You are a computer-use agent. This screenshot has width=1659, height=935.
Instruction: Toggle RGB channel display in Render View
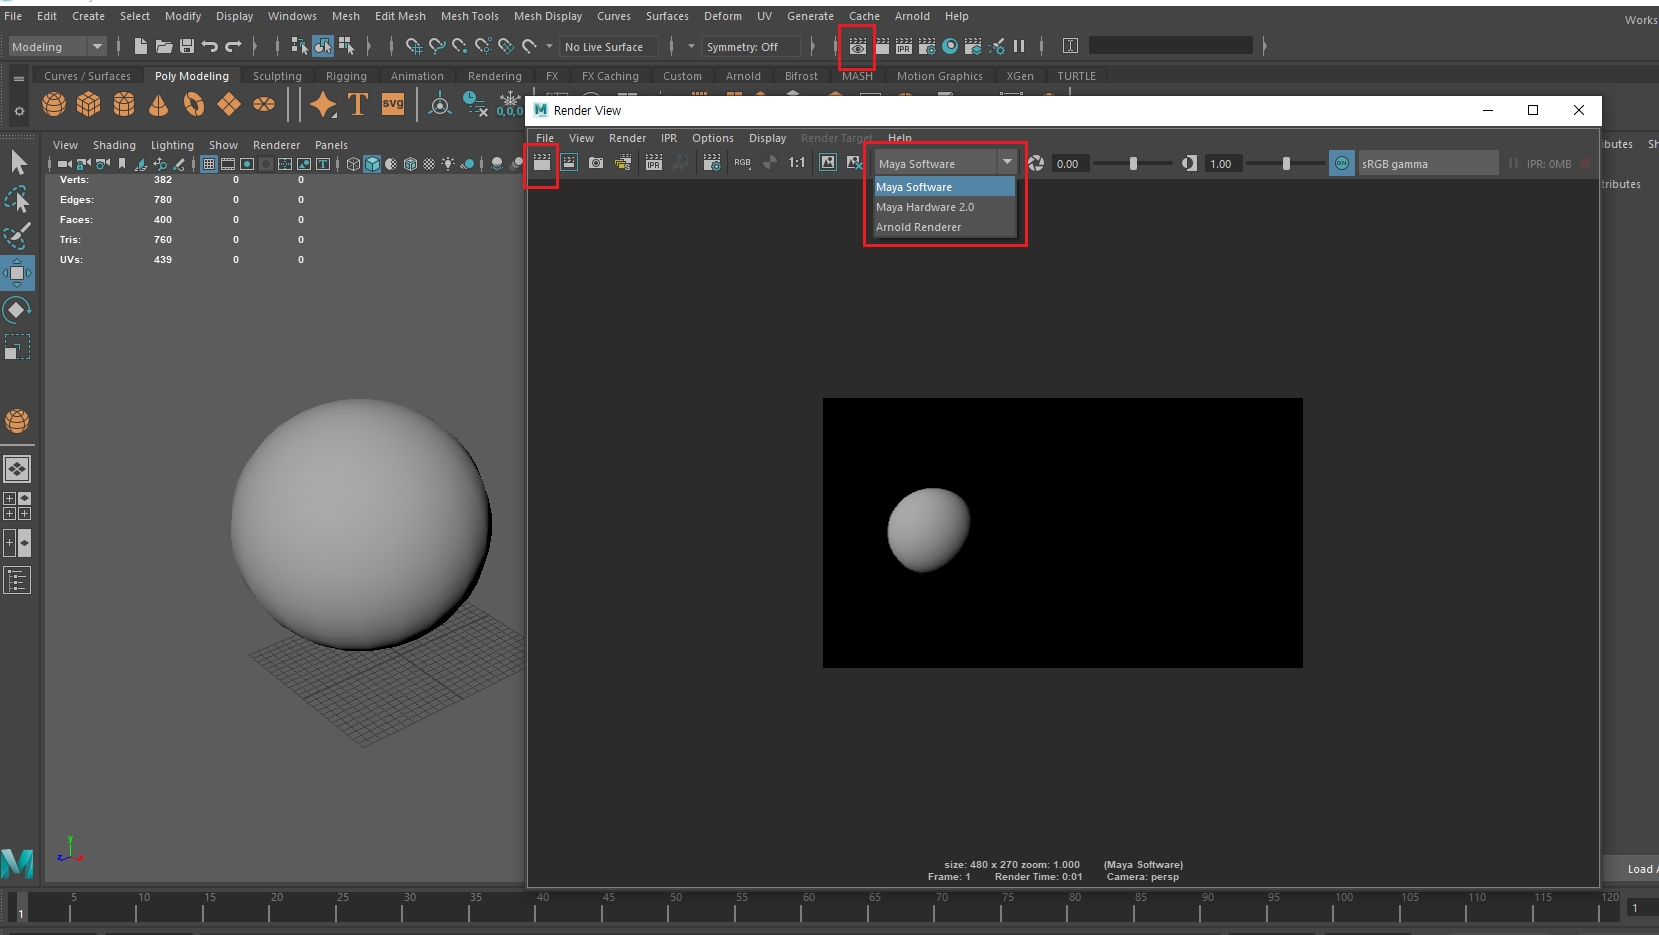[742, 163]
